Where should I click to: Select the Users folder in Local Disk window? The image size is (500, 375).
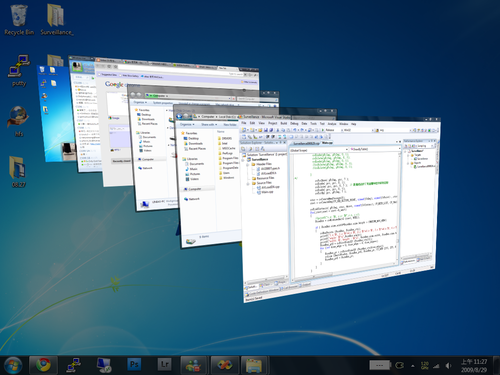point(225,173)
